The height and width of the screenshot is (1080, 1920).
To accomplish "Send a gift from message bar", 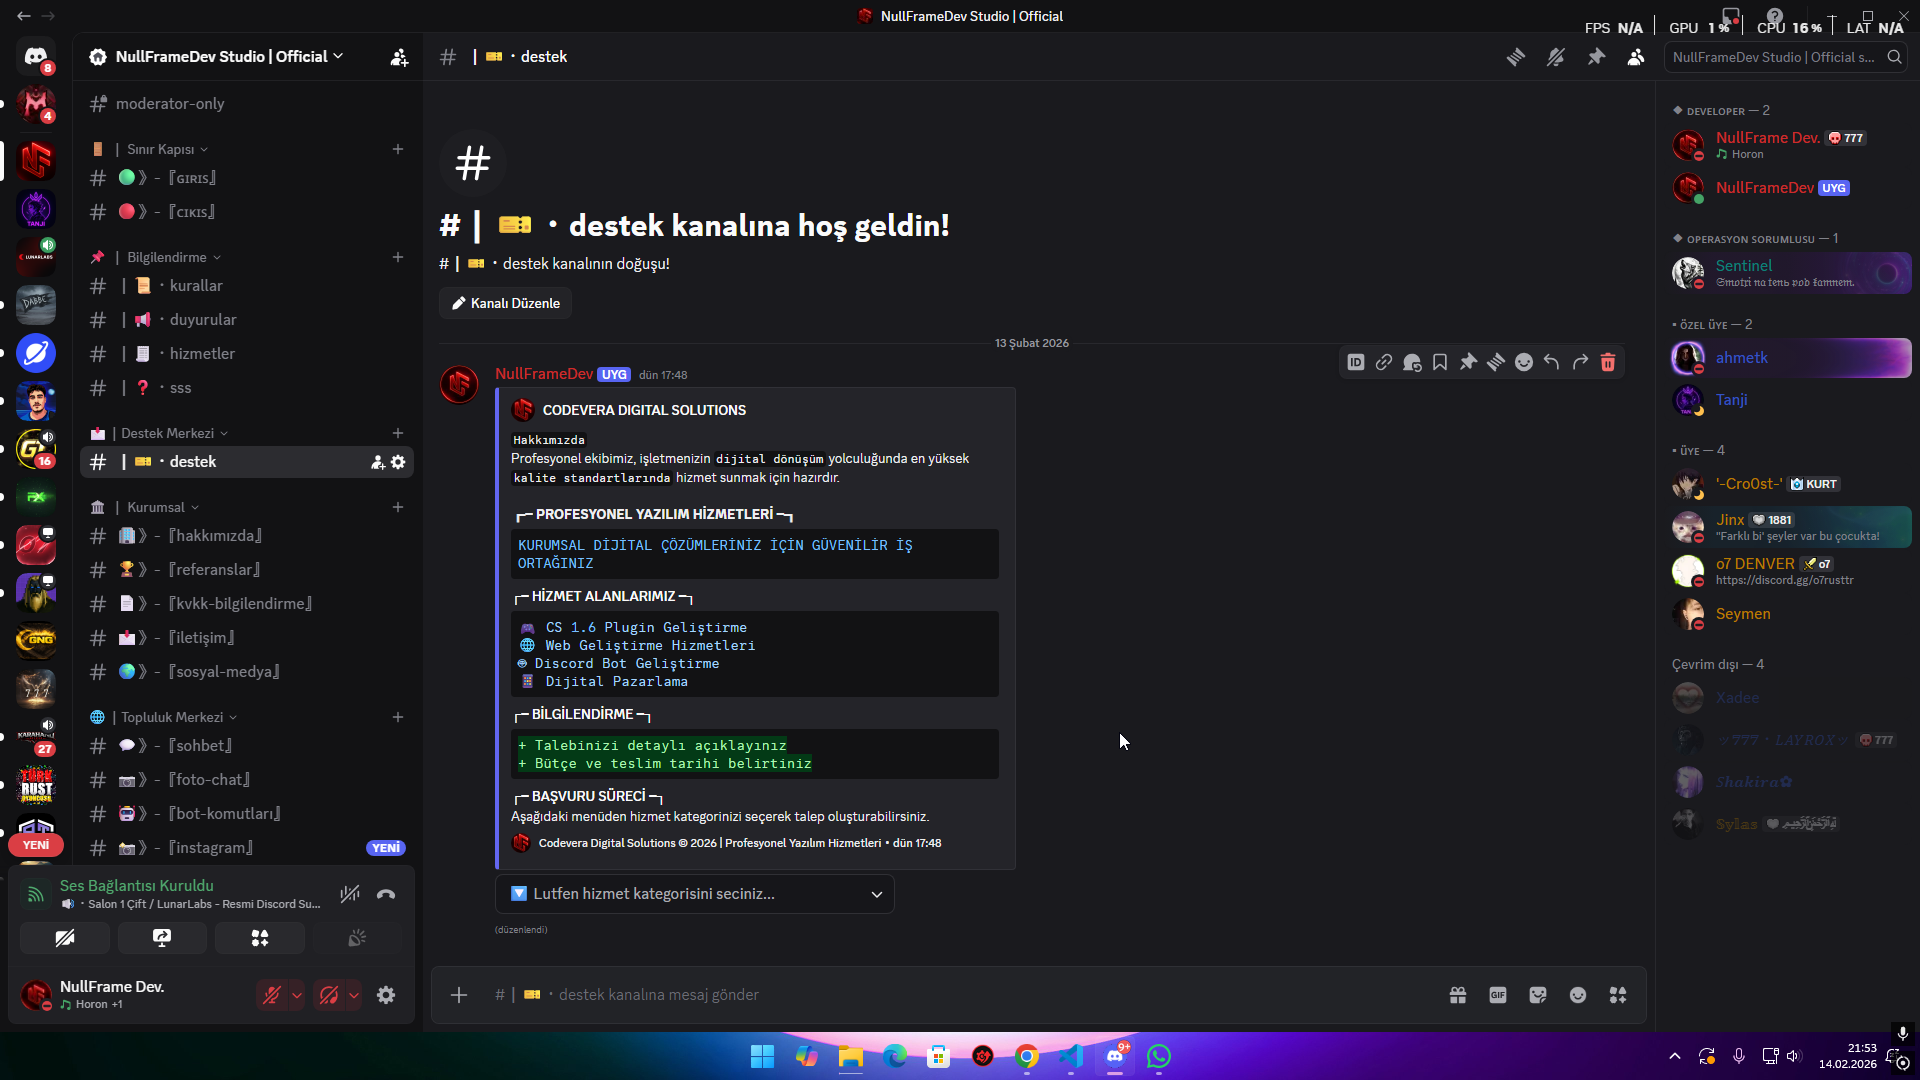I will [1458, 995].
